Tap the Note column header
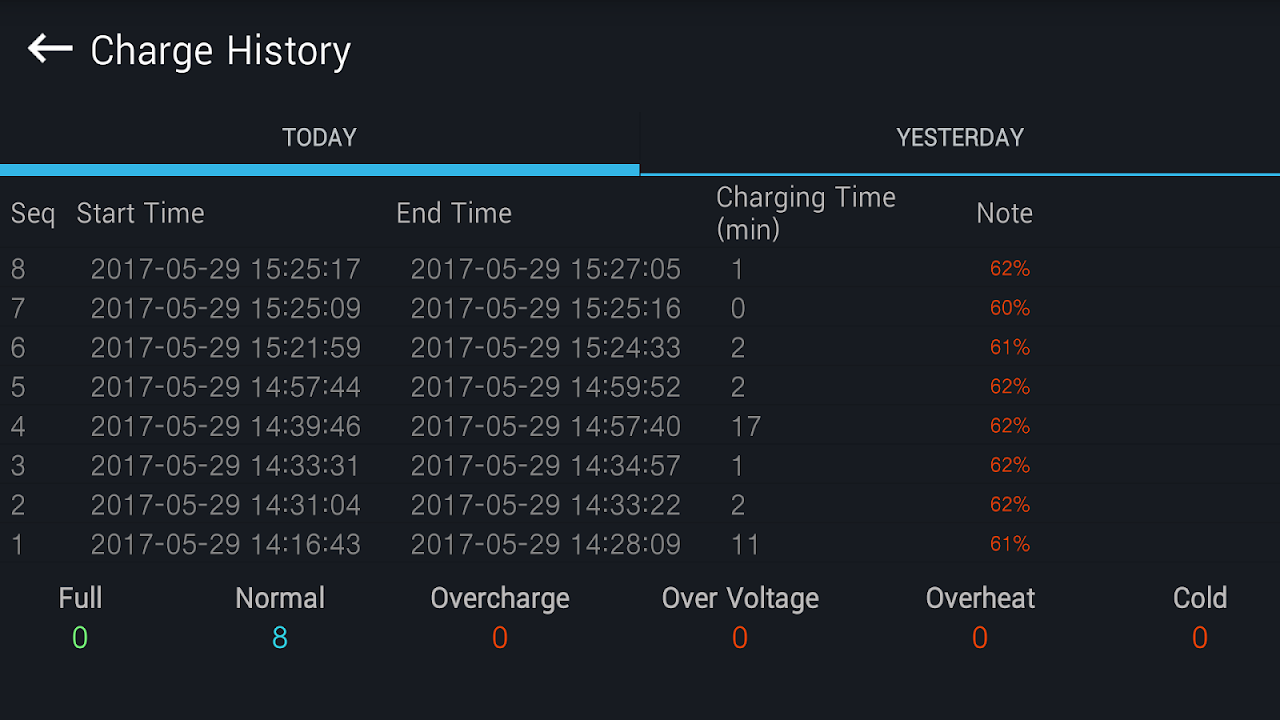The width and height of the screenshot is (1280, 720). point(1004,213)
